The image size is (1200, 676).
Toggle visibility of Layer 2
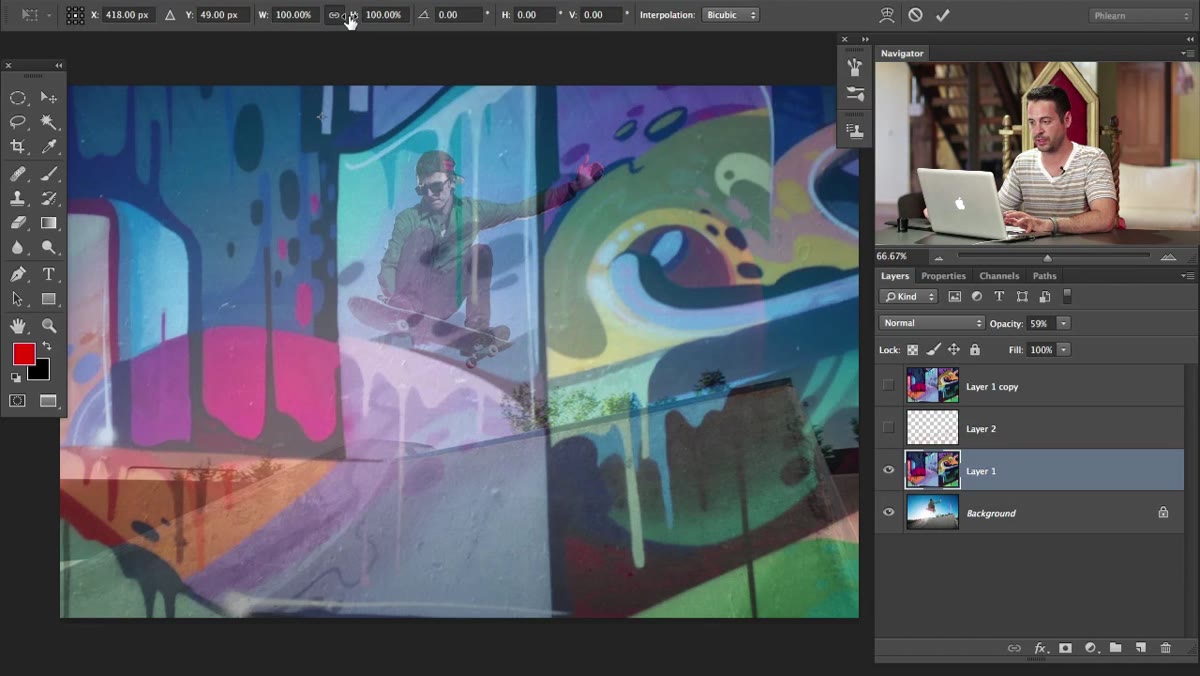(888, 428)
